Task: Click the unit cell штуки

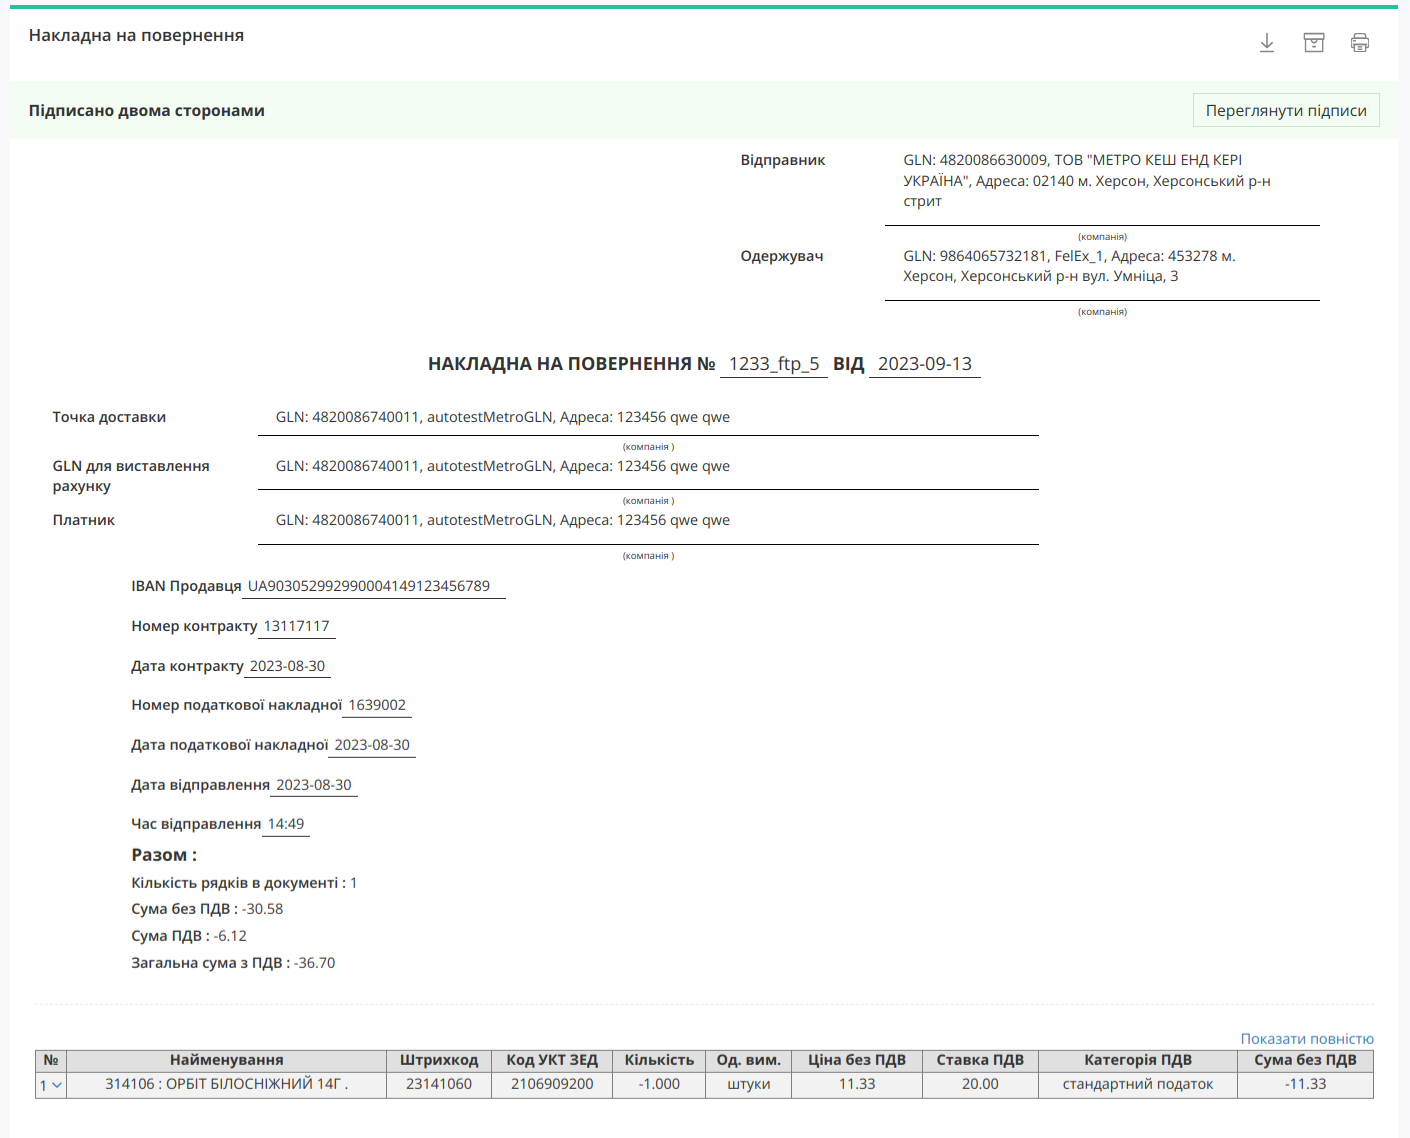Action: point(749,1084)
